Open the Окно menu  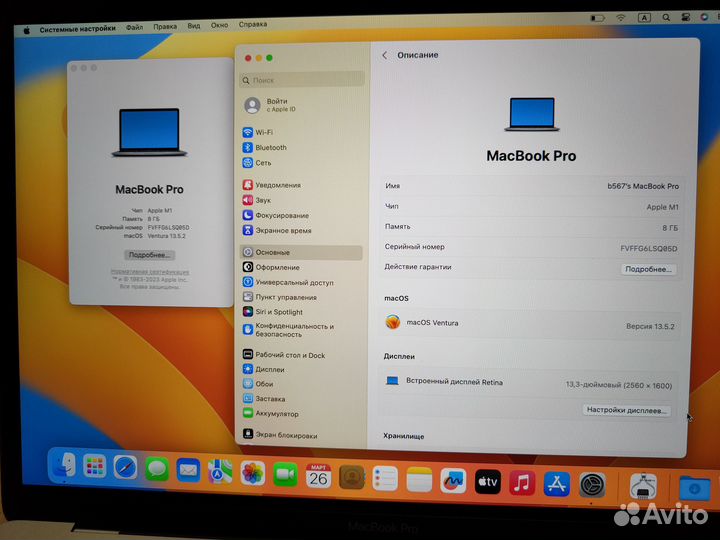click(x=219, y=25)
